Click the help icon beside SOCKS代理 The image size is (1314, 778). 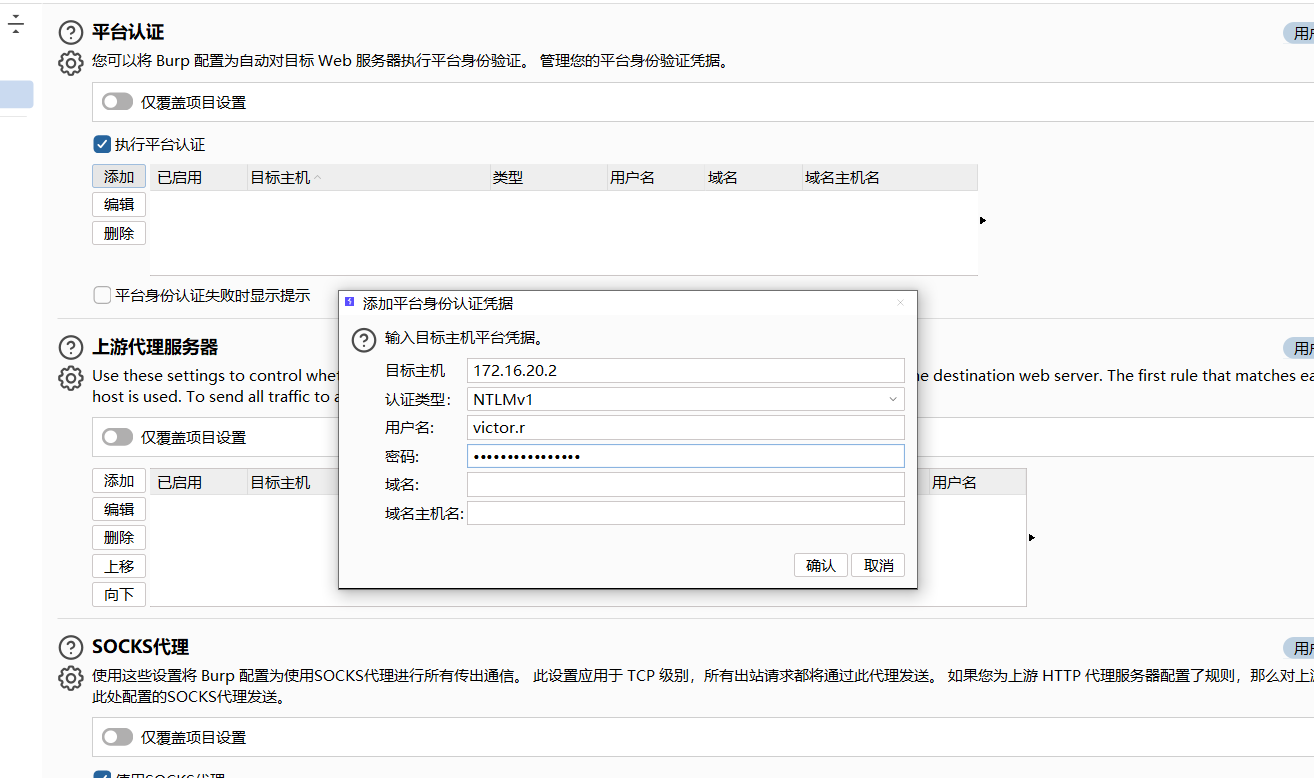pyautogui.click(x=70, y=647)
